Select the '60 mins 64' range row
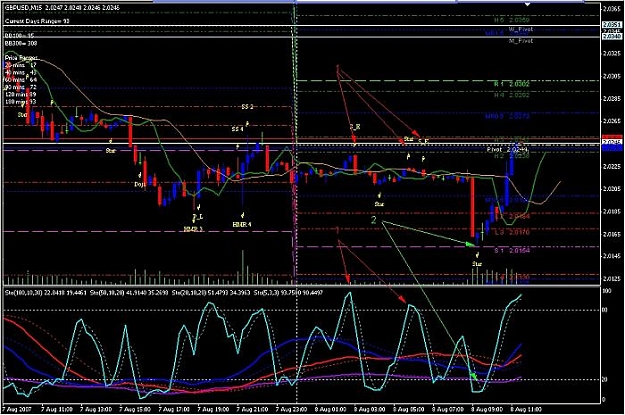625x415 pixels. [x=21, y=80]
